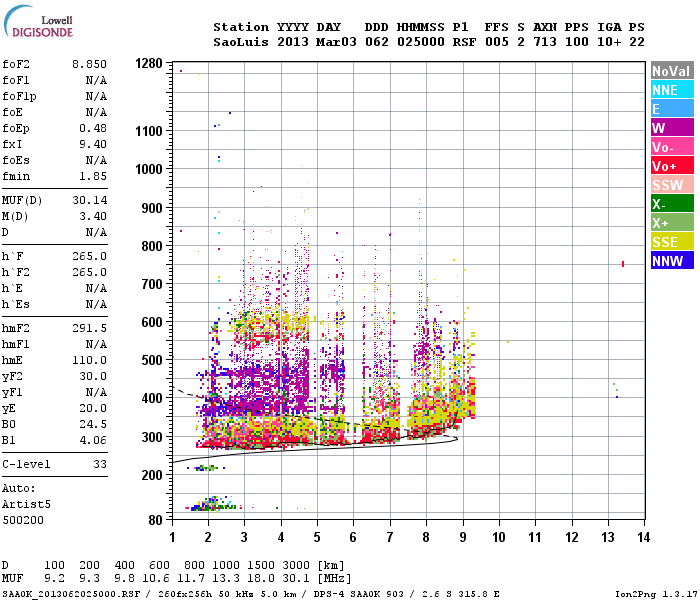The image size is (700, 600).
Task: Click the 80 km y-axis label
Action: (x=156, y=520)
